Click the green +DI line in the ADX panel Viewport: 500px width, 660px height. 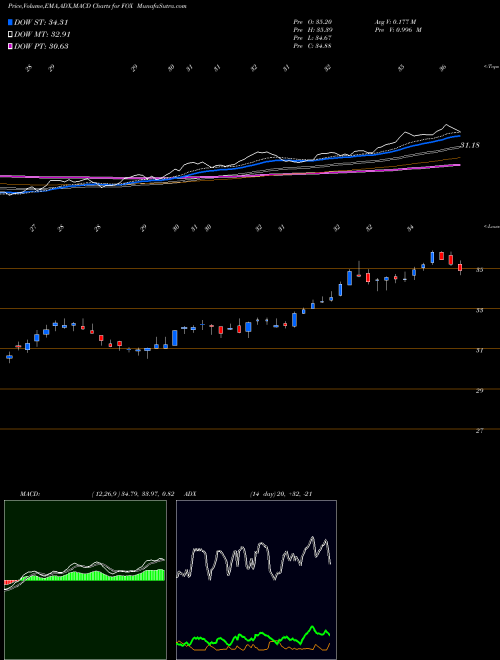tap(312, 628)
